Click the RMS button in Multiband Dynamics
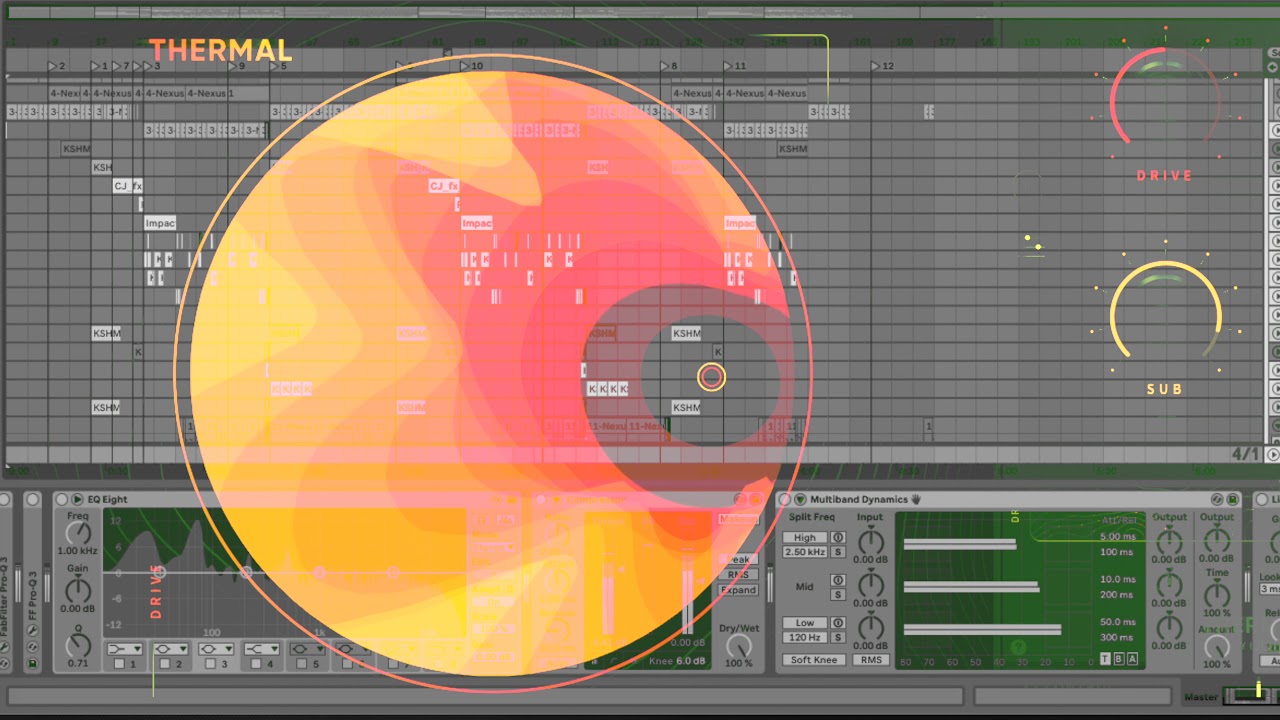1280x720 pixels. pyautogui.click(x=871, y=660)
